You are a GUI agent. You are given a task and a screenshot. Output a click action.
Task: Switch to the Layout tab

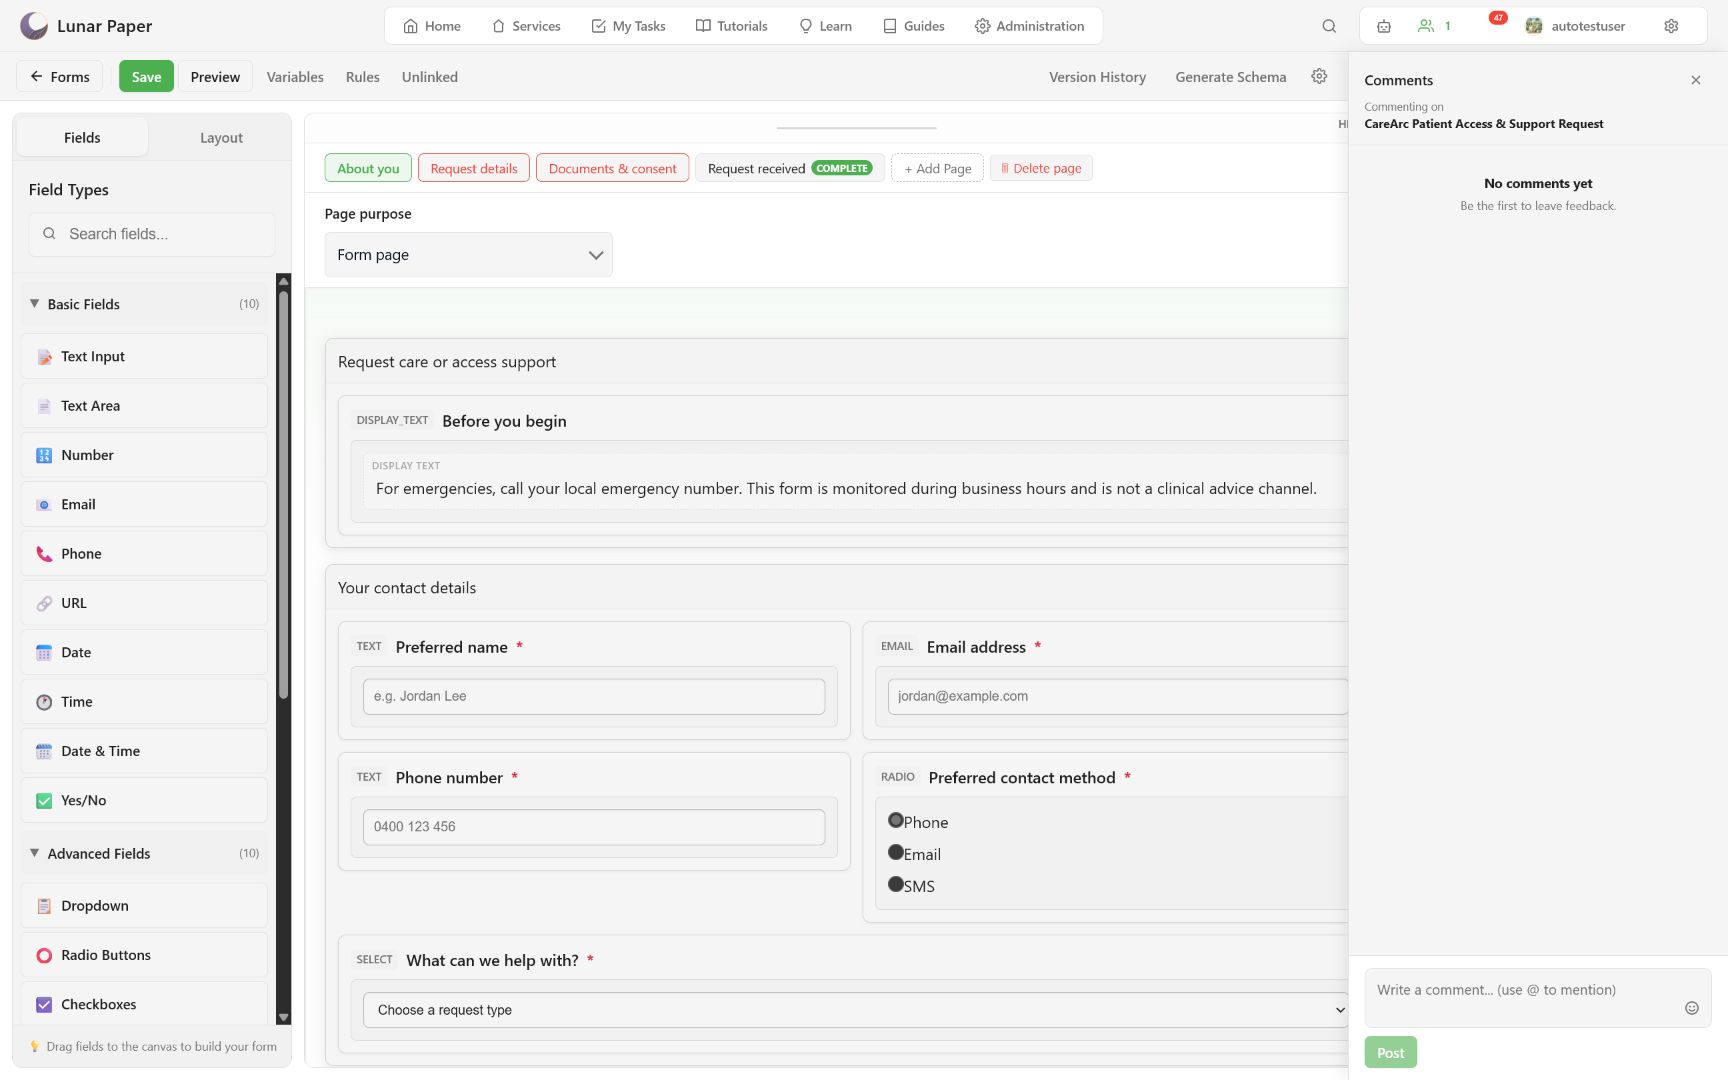(x=221, y=137)
